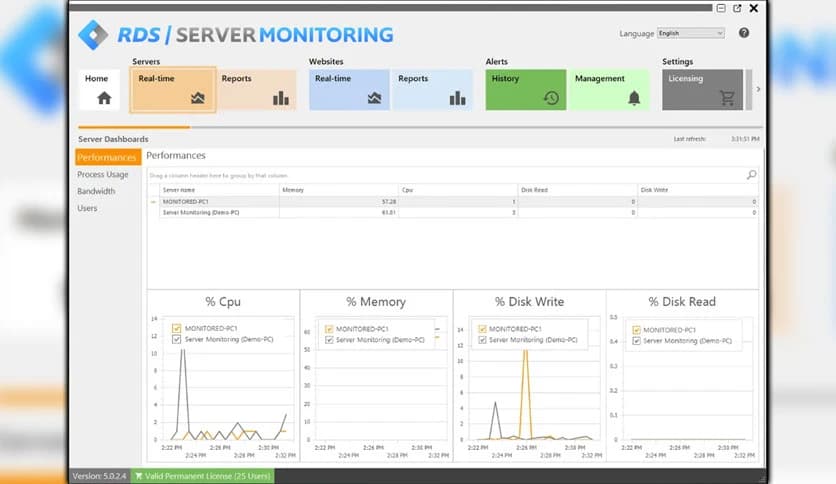Sort by Disk Write column header
Image resolution: width=836 pixels, height=484 pixels.
click(x=698, y=190)
